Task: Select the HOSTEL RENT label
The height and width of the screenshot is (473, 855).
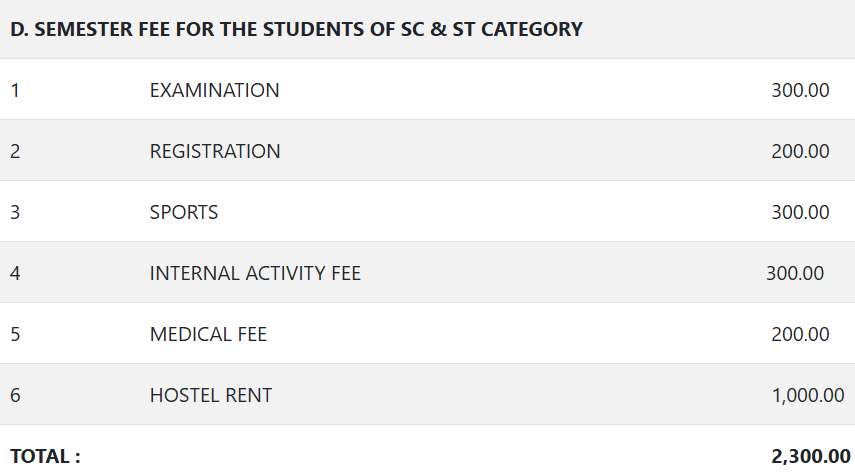Action: click(x=210, y=396)
